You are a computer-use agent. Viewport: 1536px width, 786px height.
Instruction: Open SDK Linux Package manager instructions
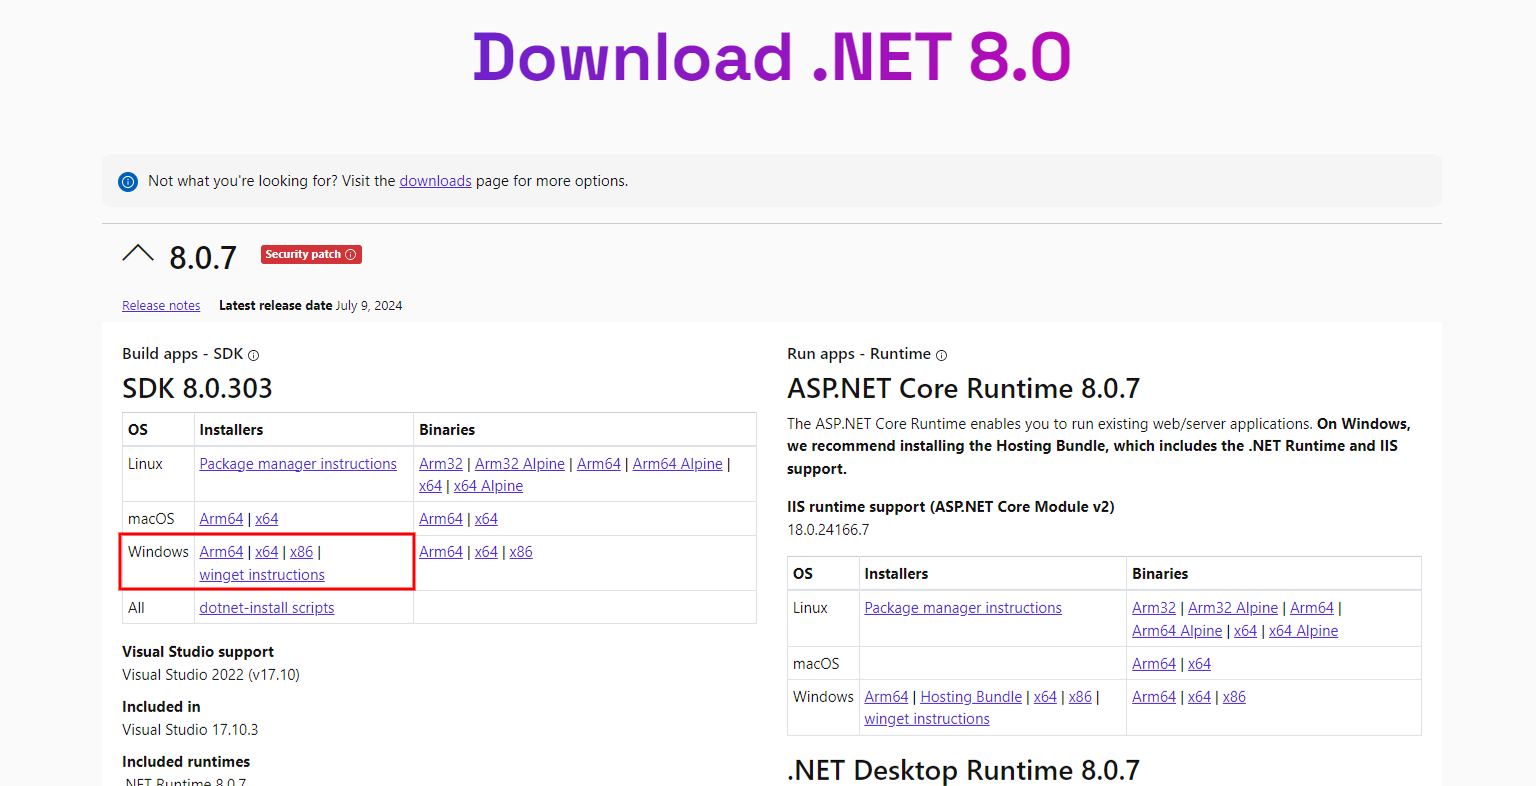click(x=298, y=464)
